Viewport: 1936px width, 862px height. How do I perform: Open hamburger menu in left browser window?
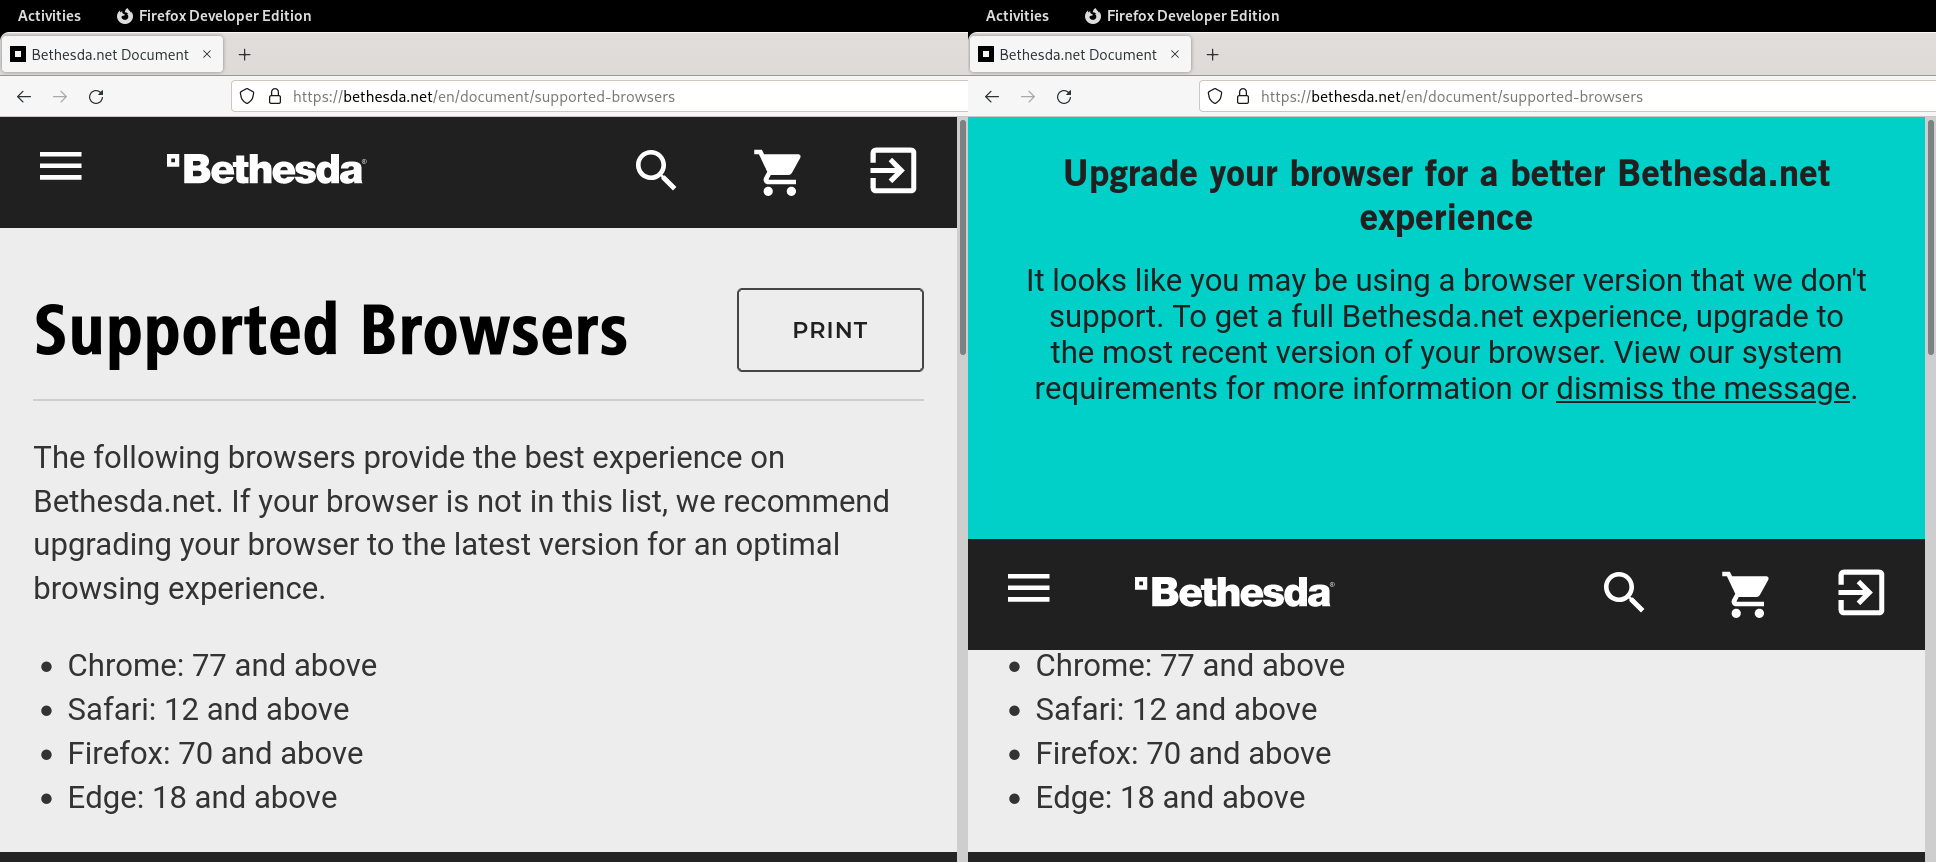(61, 167)
